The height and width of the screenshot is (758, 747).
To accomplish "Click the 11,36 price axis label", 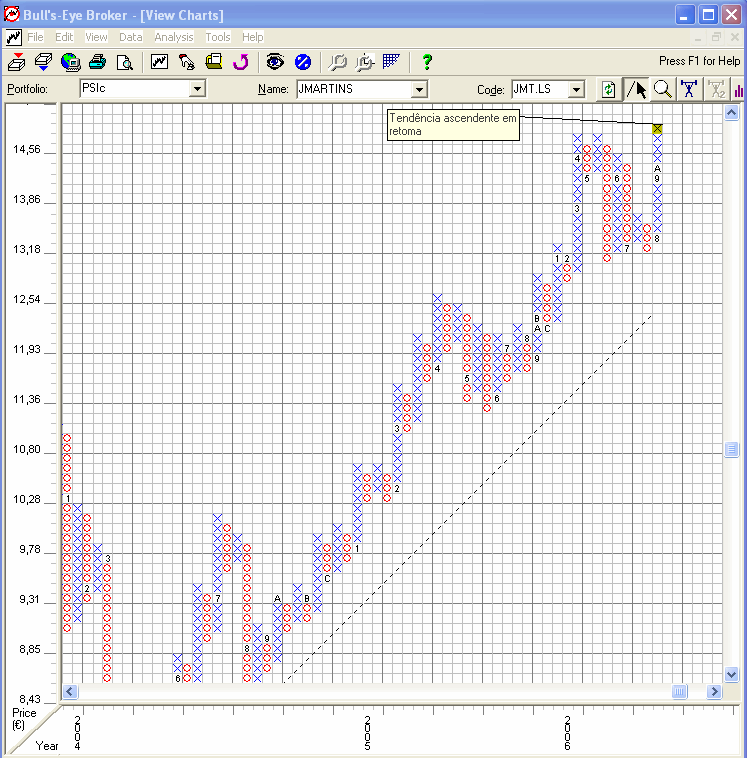I will click(x=27, y=399).
